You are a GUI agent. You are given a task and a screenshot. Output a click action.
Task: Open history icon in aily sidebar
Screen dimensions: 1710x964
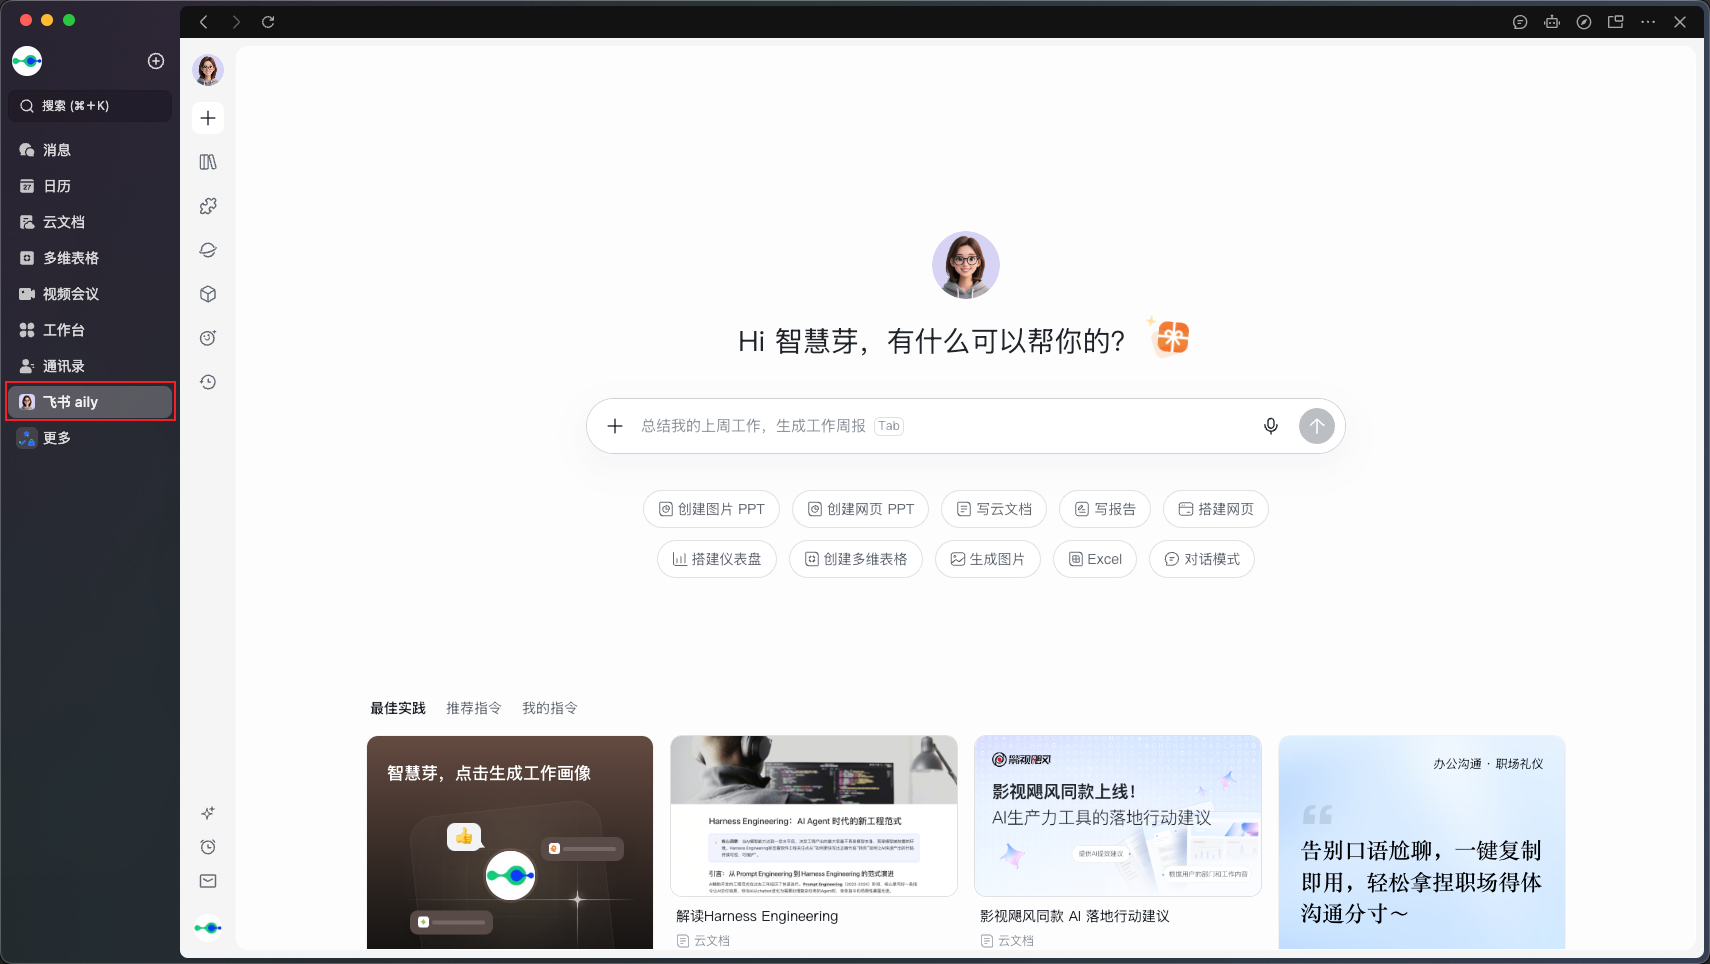coord(208,382)
